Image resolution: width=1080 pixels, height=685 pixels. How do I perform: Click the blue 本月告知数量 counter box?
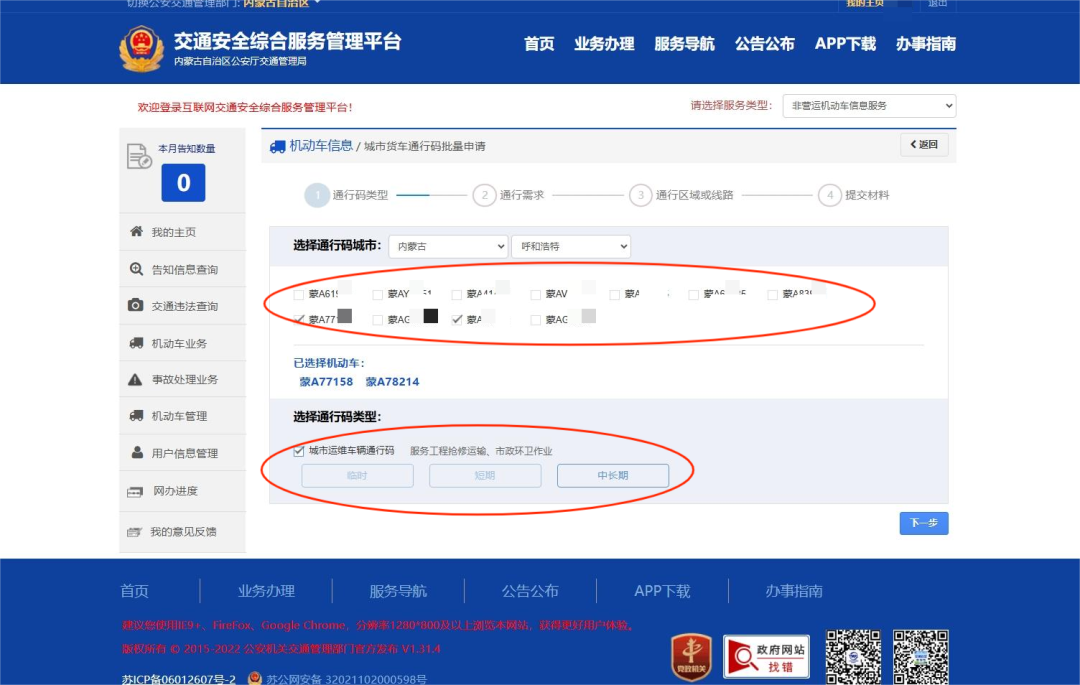183,183
